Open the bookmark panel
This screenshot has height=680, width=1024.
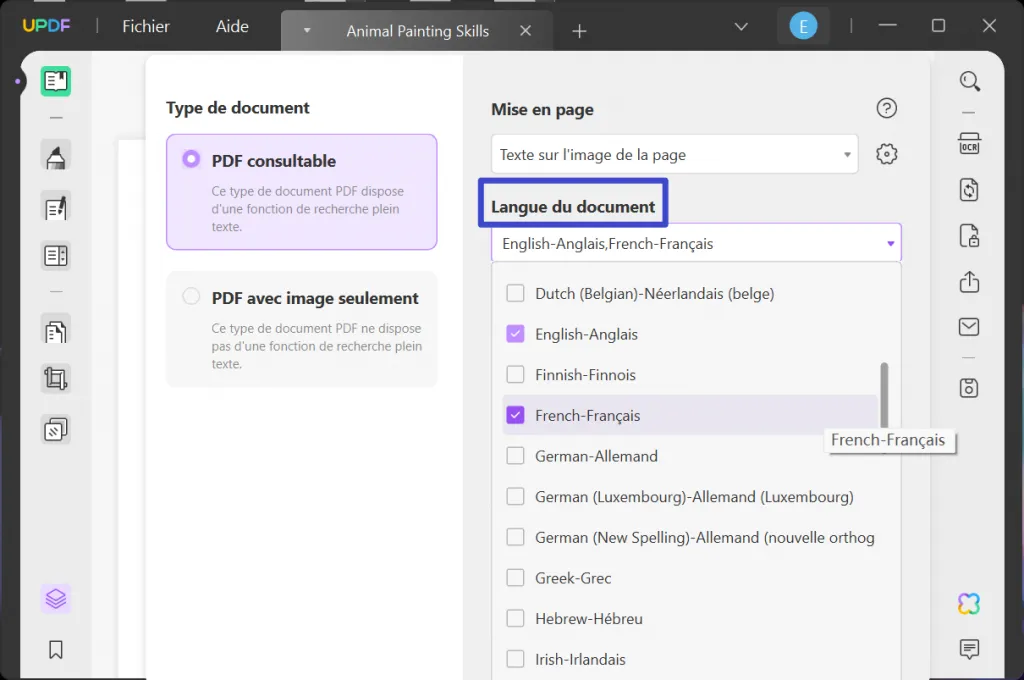pos(55,650)
